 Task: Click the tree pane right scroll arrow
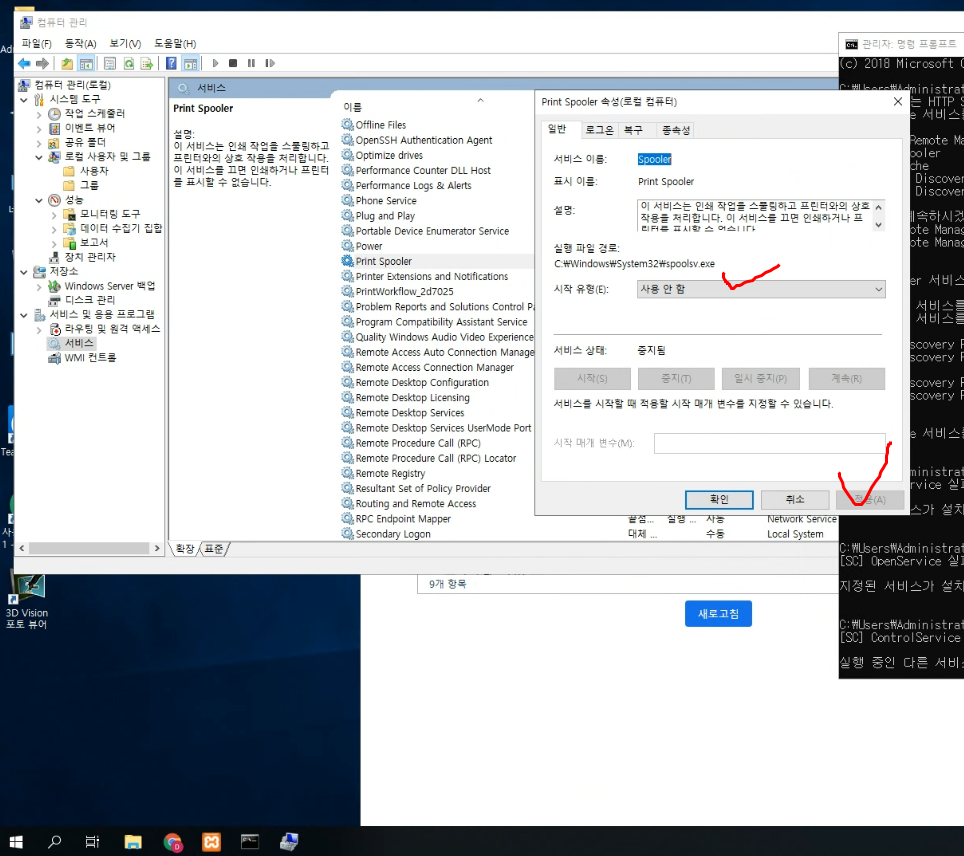(157, 548)
